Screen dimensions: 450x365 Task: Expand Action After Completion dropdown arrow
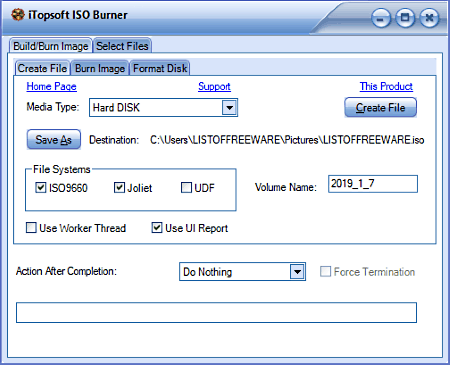[297, 272]
